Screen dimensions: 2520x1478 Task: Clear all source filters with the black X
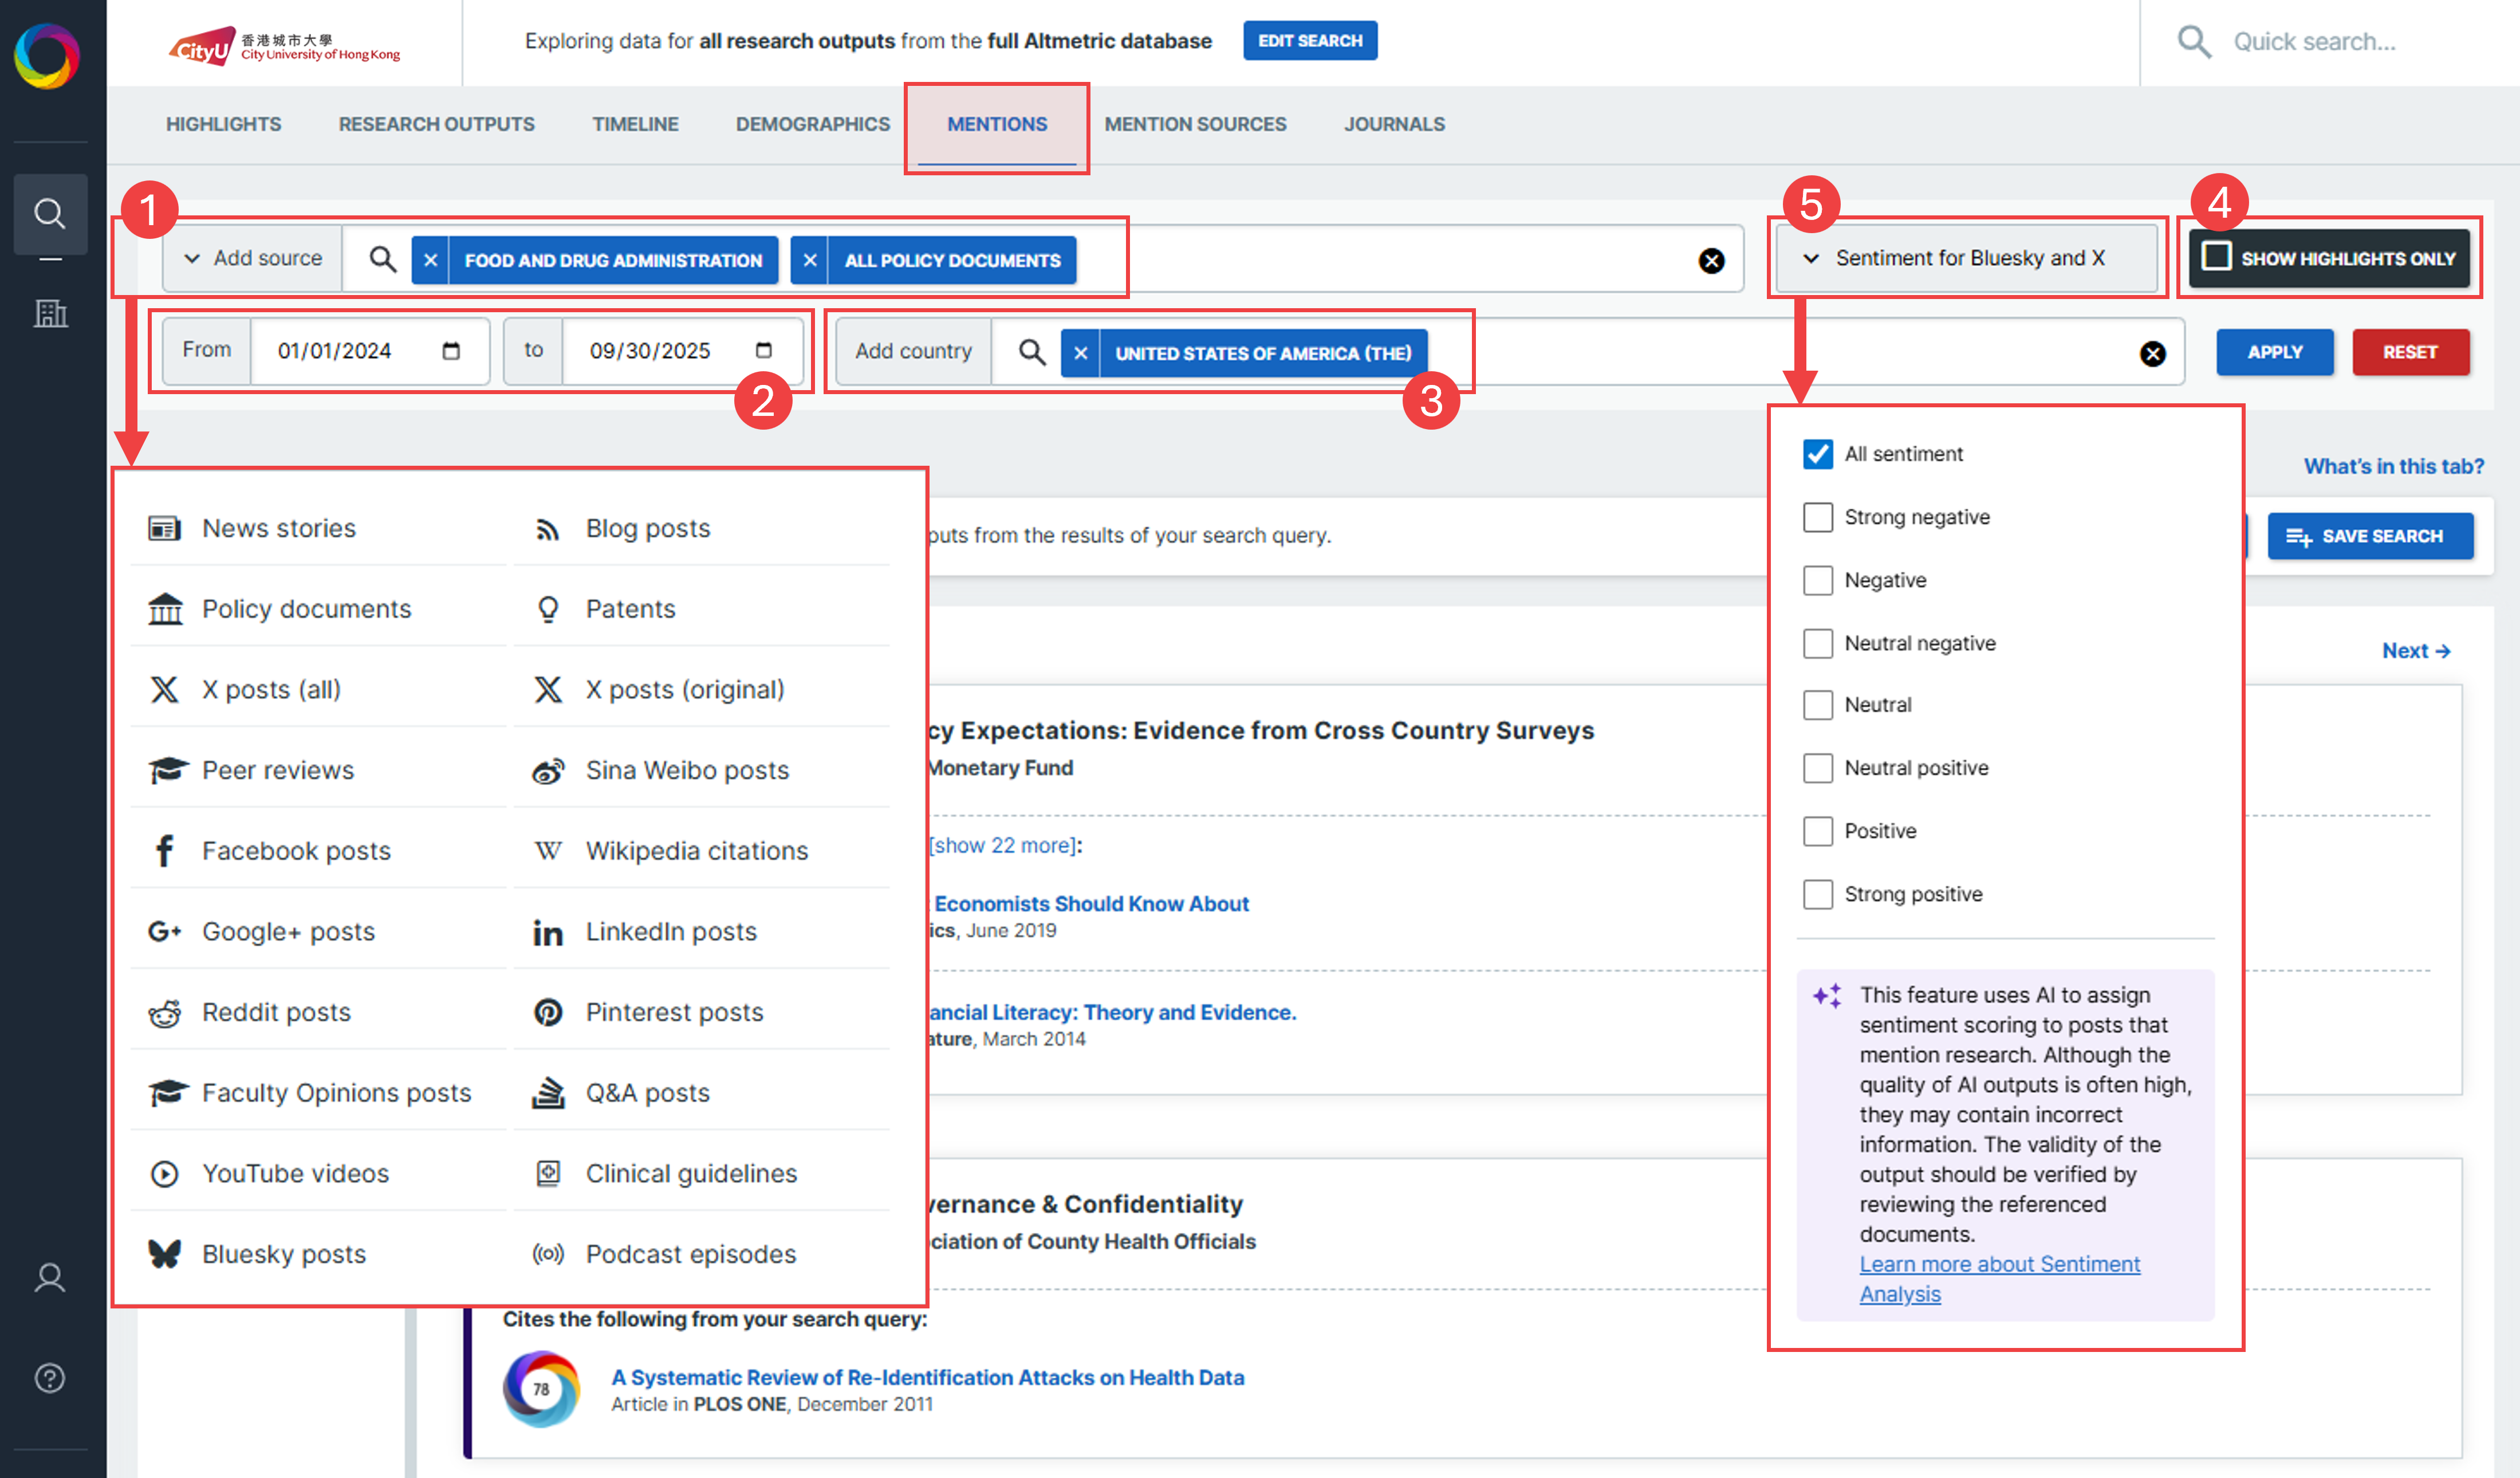click(1711, 260)
